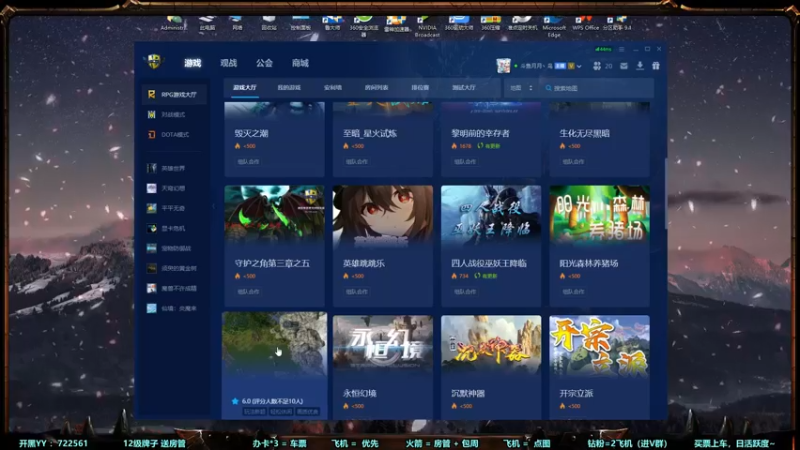The image size is (800, 450).
Task: Open the 生化无尽黑暗 map card
Action: tap(599, 138)
